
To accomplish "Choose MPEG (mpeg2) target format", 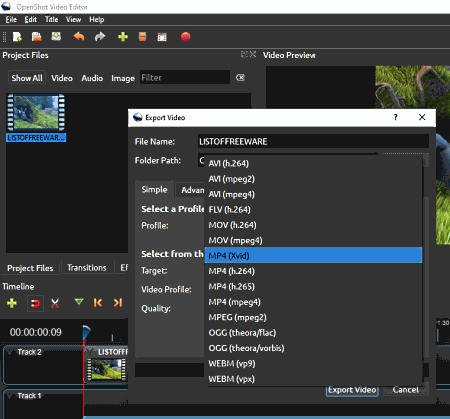I will pyautogui.click(x=313, y=317).
